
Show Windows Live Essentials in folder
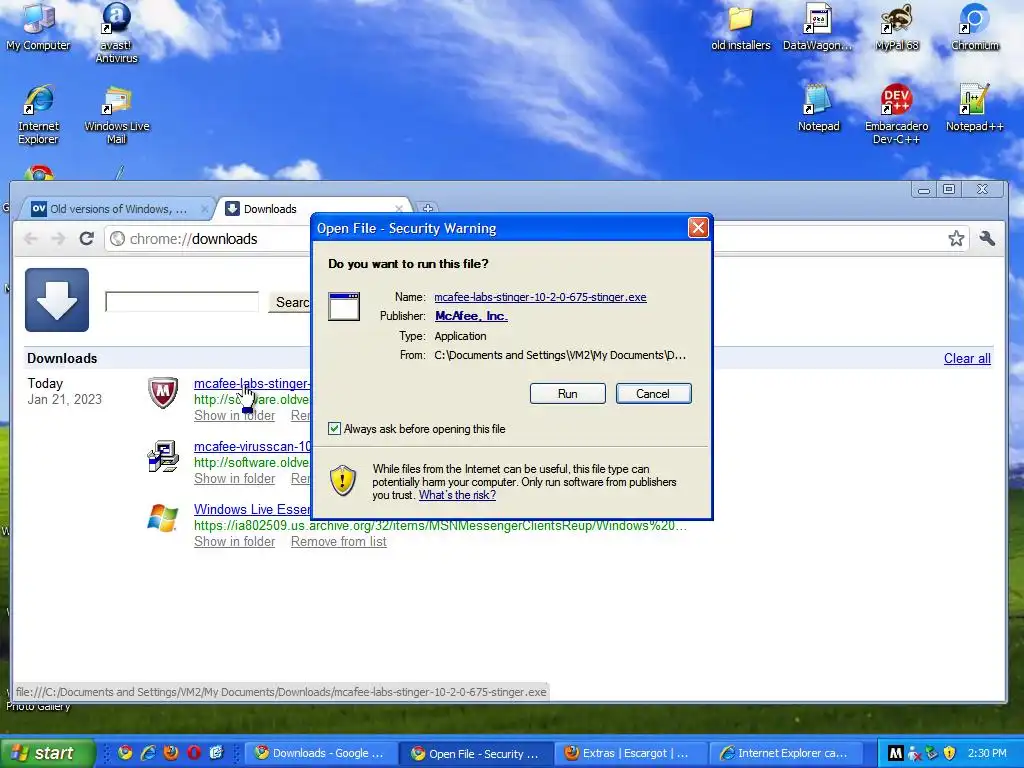234,541
